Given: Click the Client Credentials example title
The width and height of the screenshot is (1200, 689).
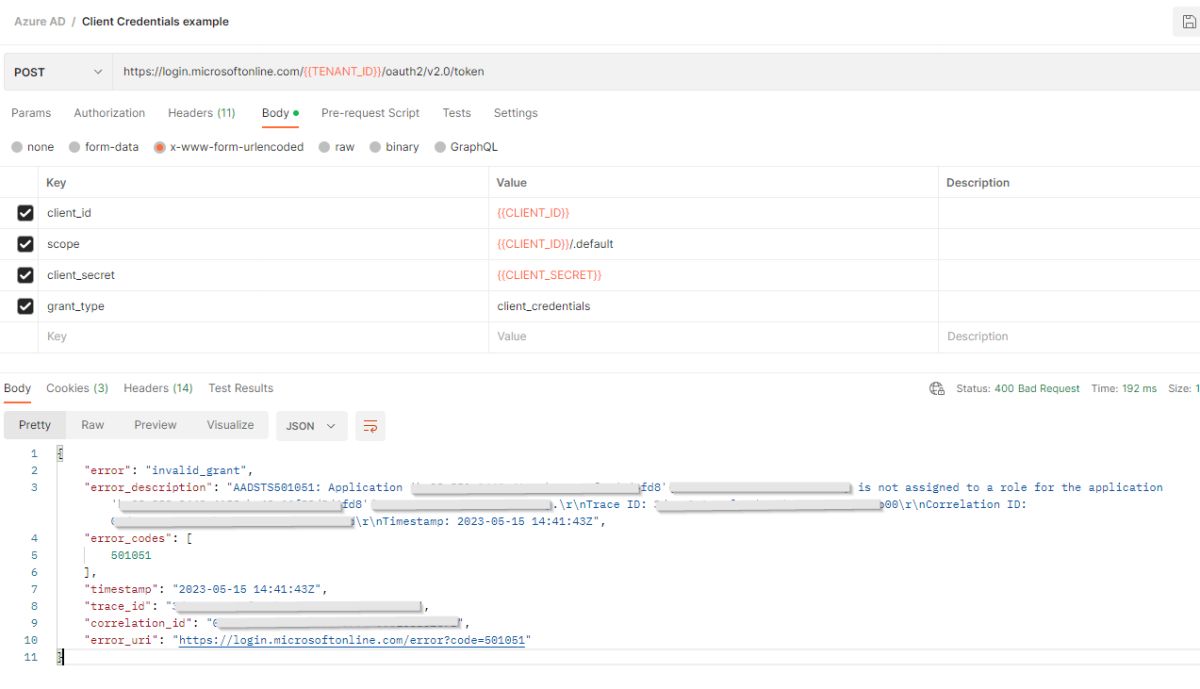Looking at the screenshot, I should [x=155, y=21].
